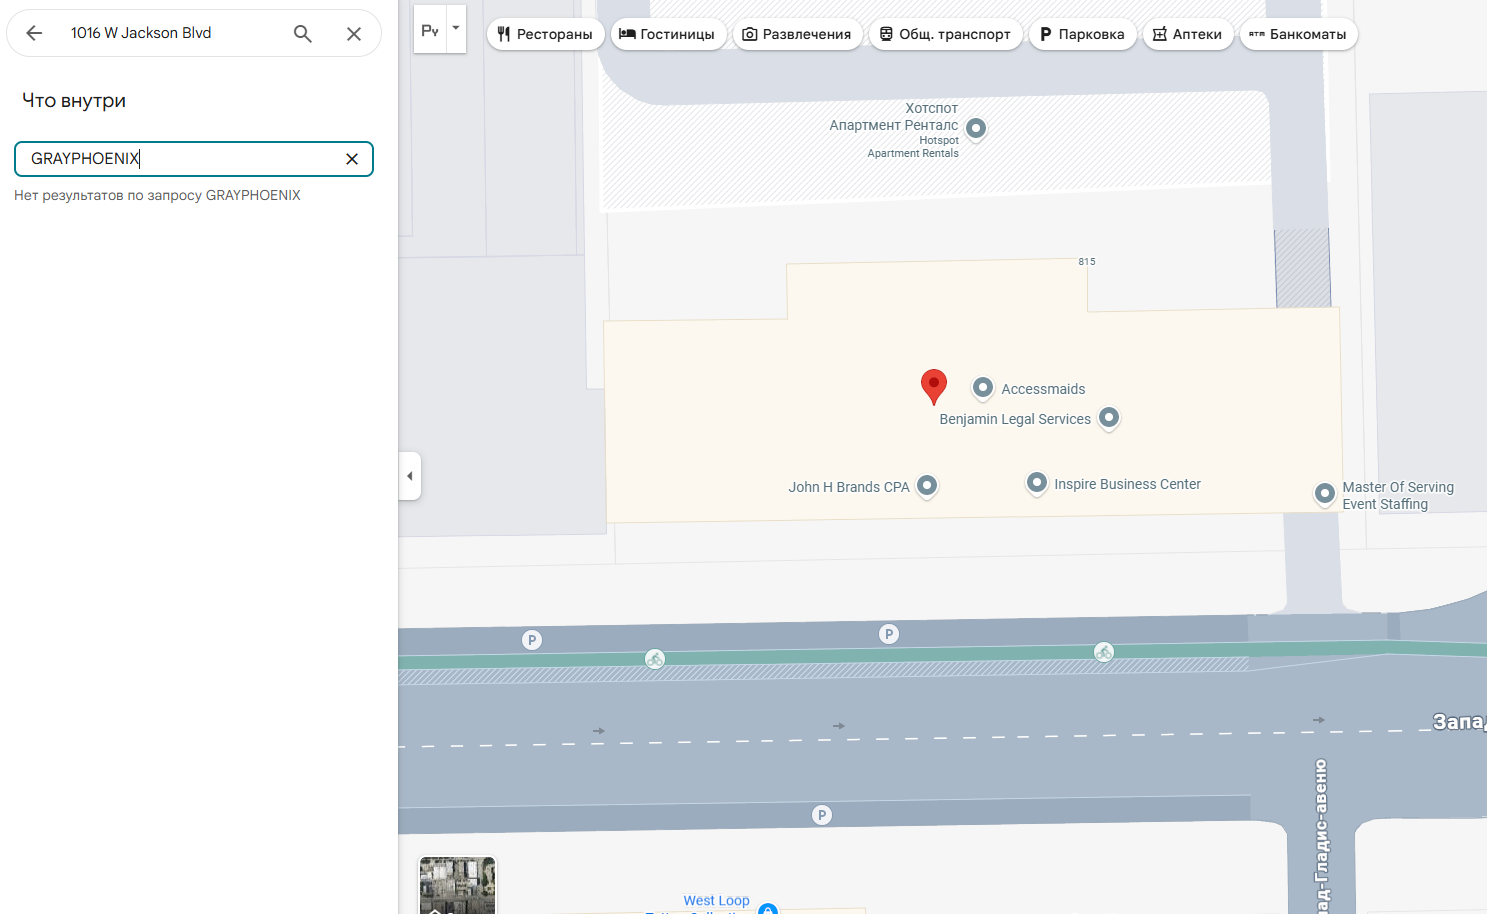Select the Развлечения category chip
This screenshot has width=1487, height=914.
(797, 34)
